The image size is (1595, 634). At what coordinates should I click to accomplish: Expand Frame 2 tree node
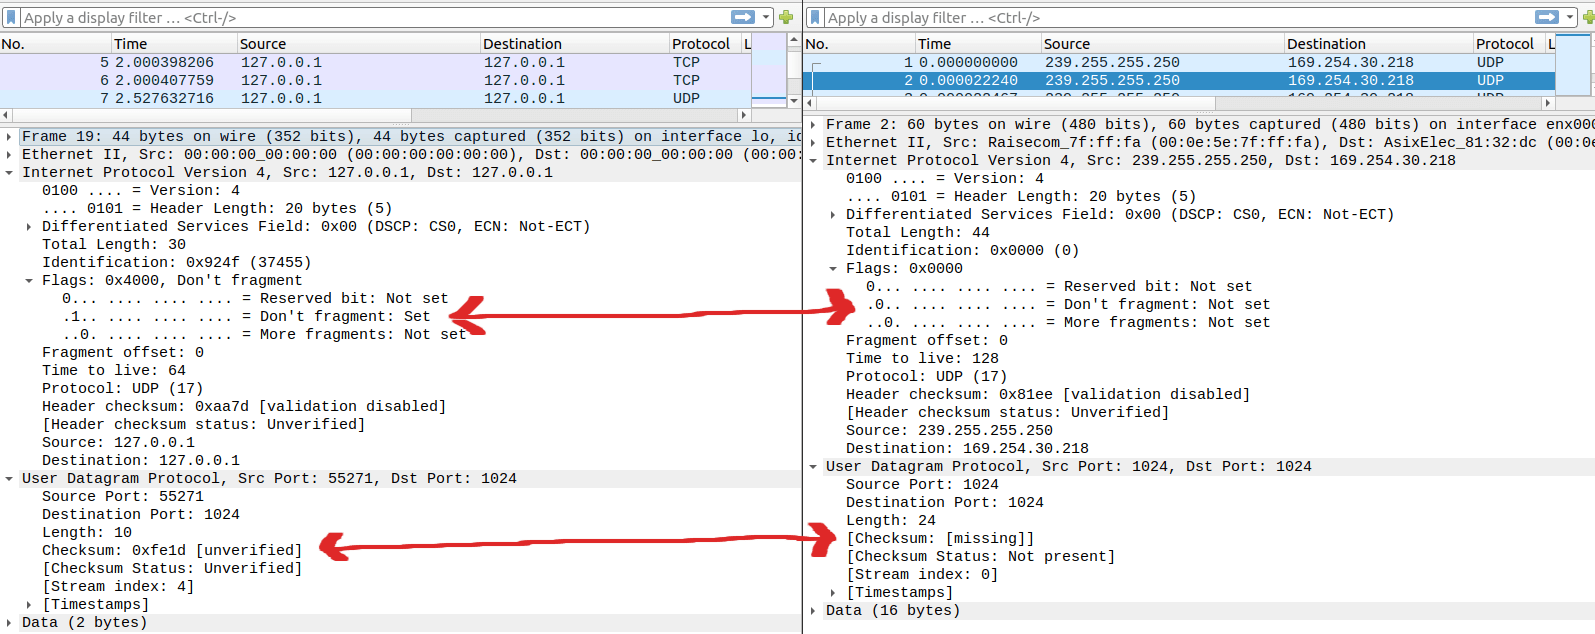pyautogui.click(x=814, y=124)
